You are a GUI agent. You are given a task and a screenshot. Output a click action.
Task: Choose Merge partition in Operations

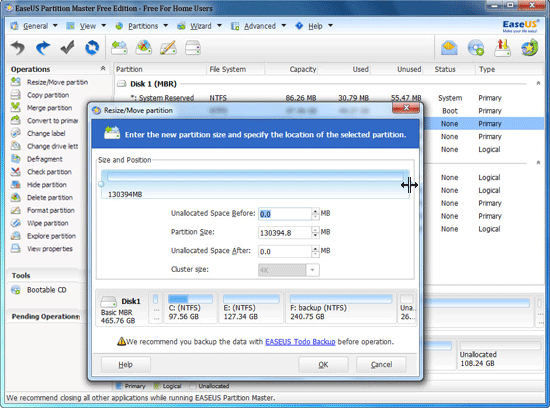[x=41, y=108]
